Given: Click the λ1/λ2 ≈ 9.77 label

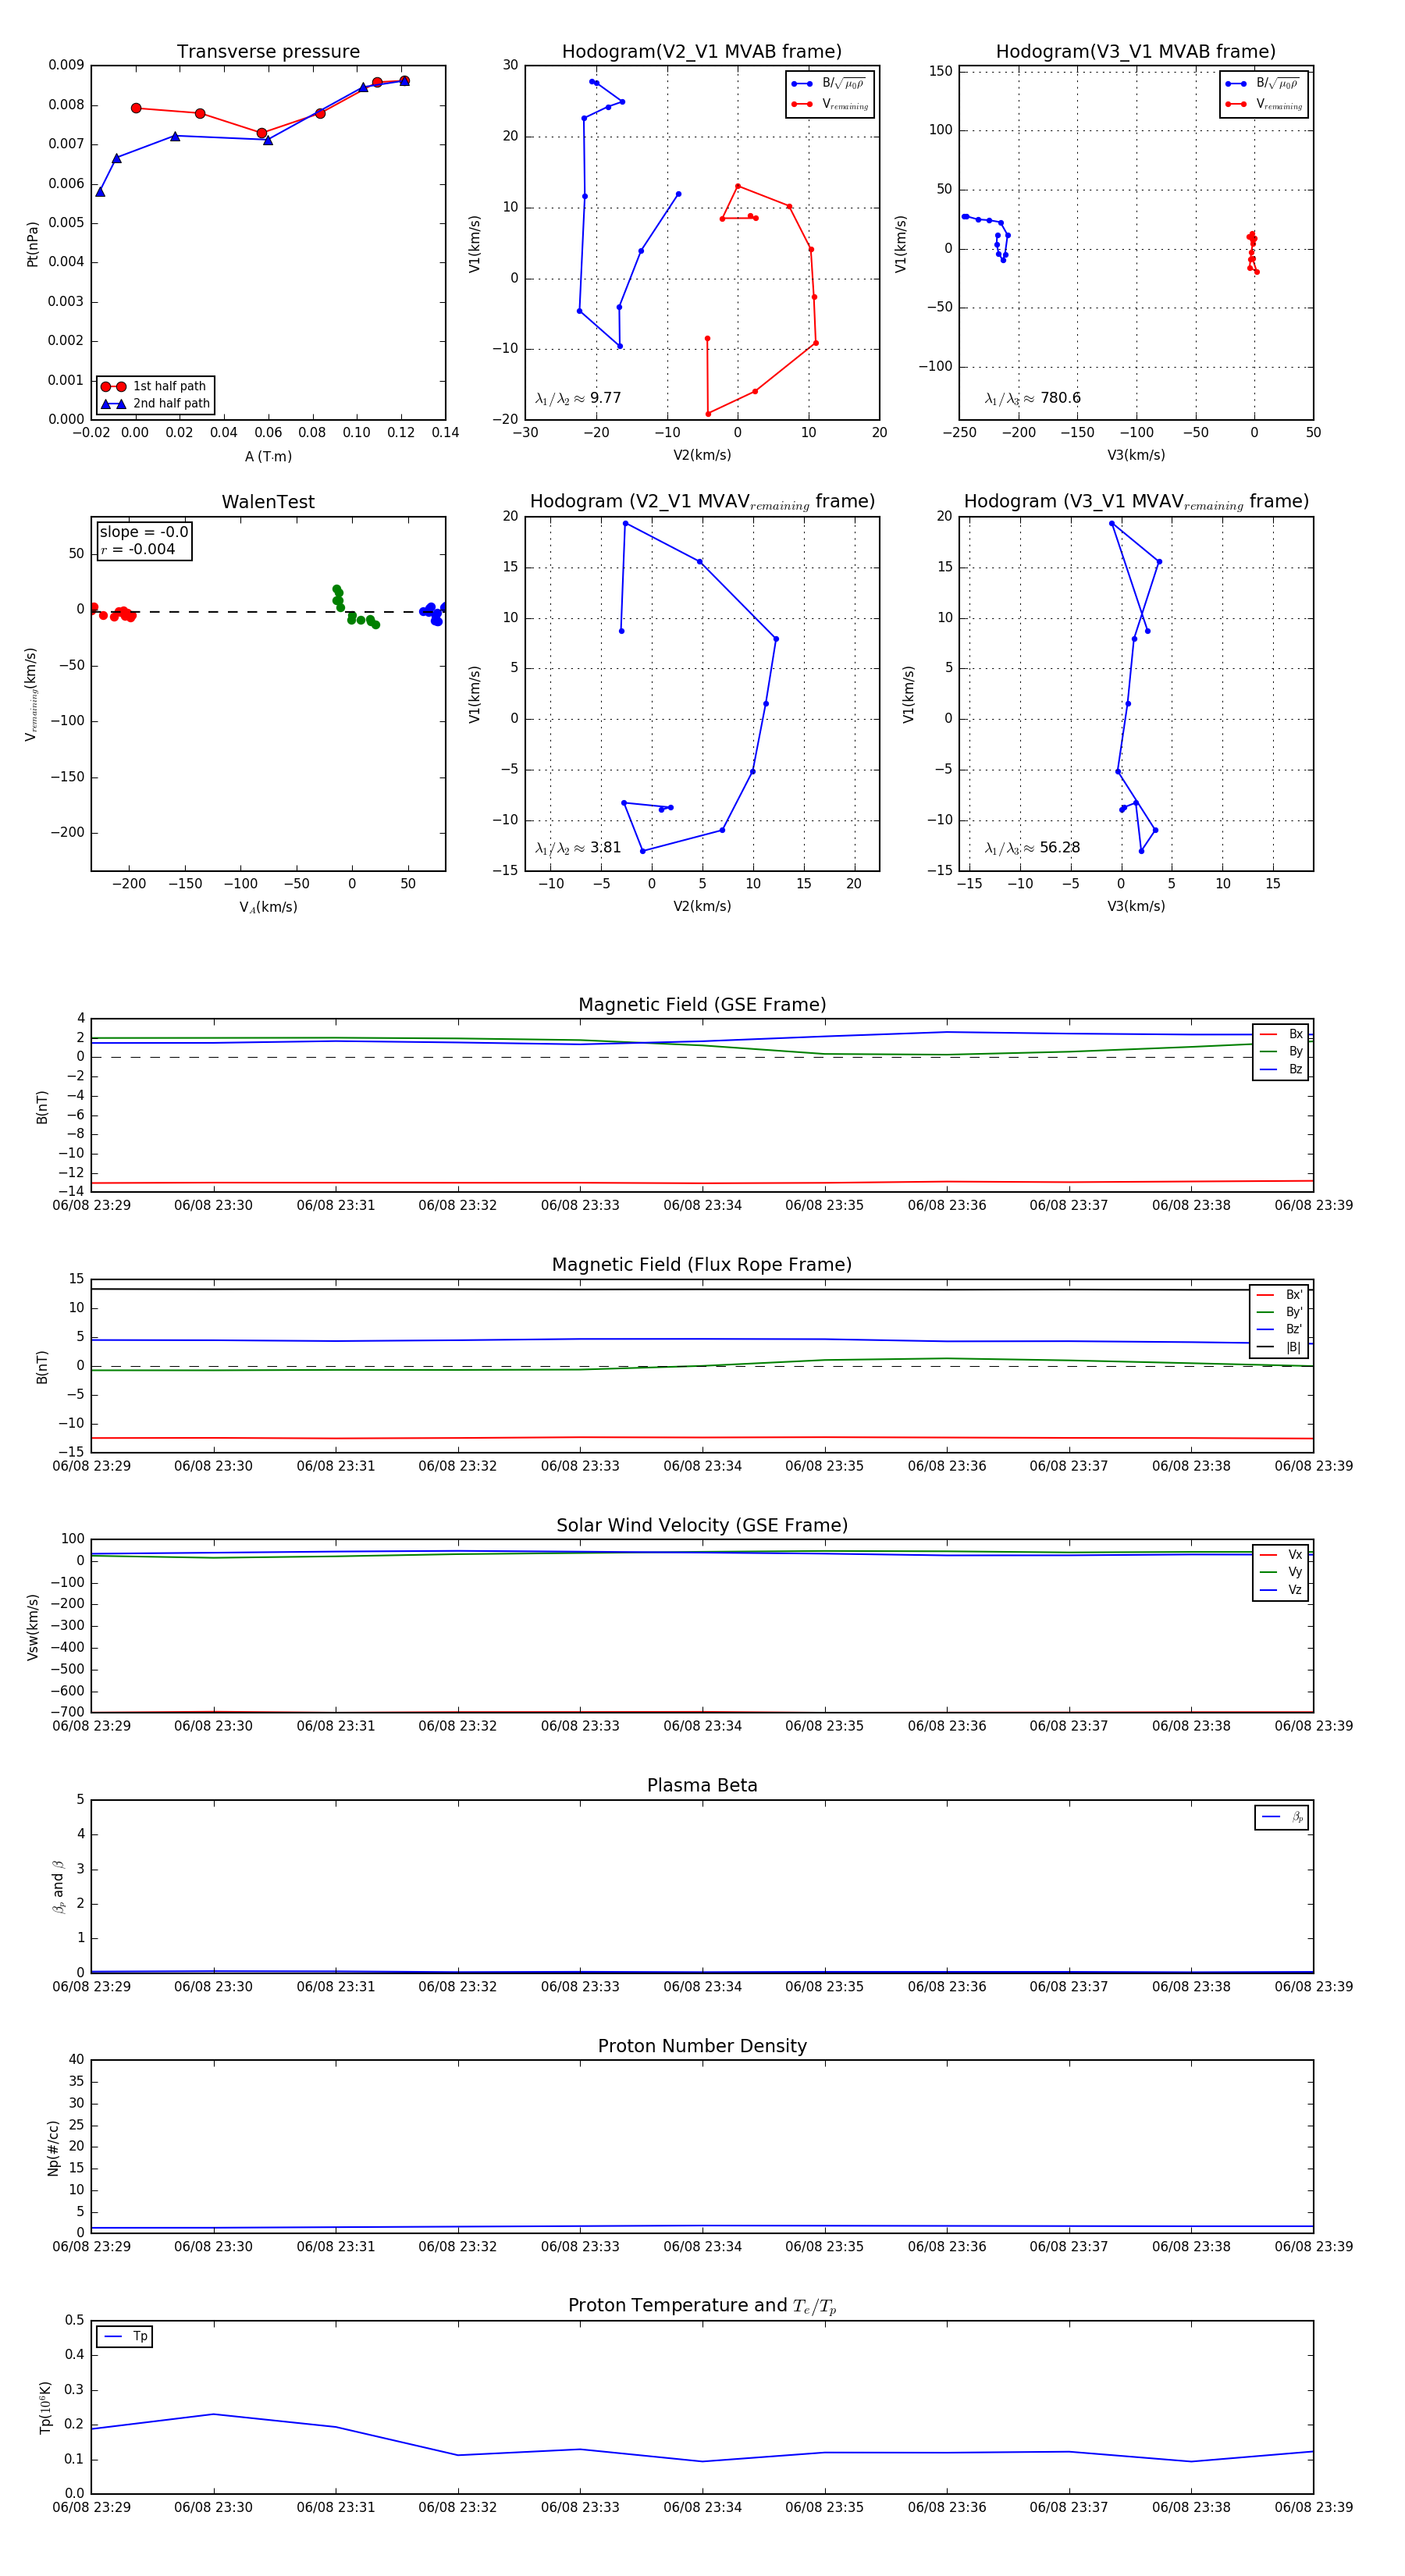Looking at the screenshot, I should (x=578, y=398).
